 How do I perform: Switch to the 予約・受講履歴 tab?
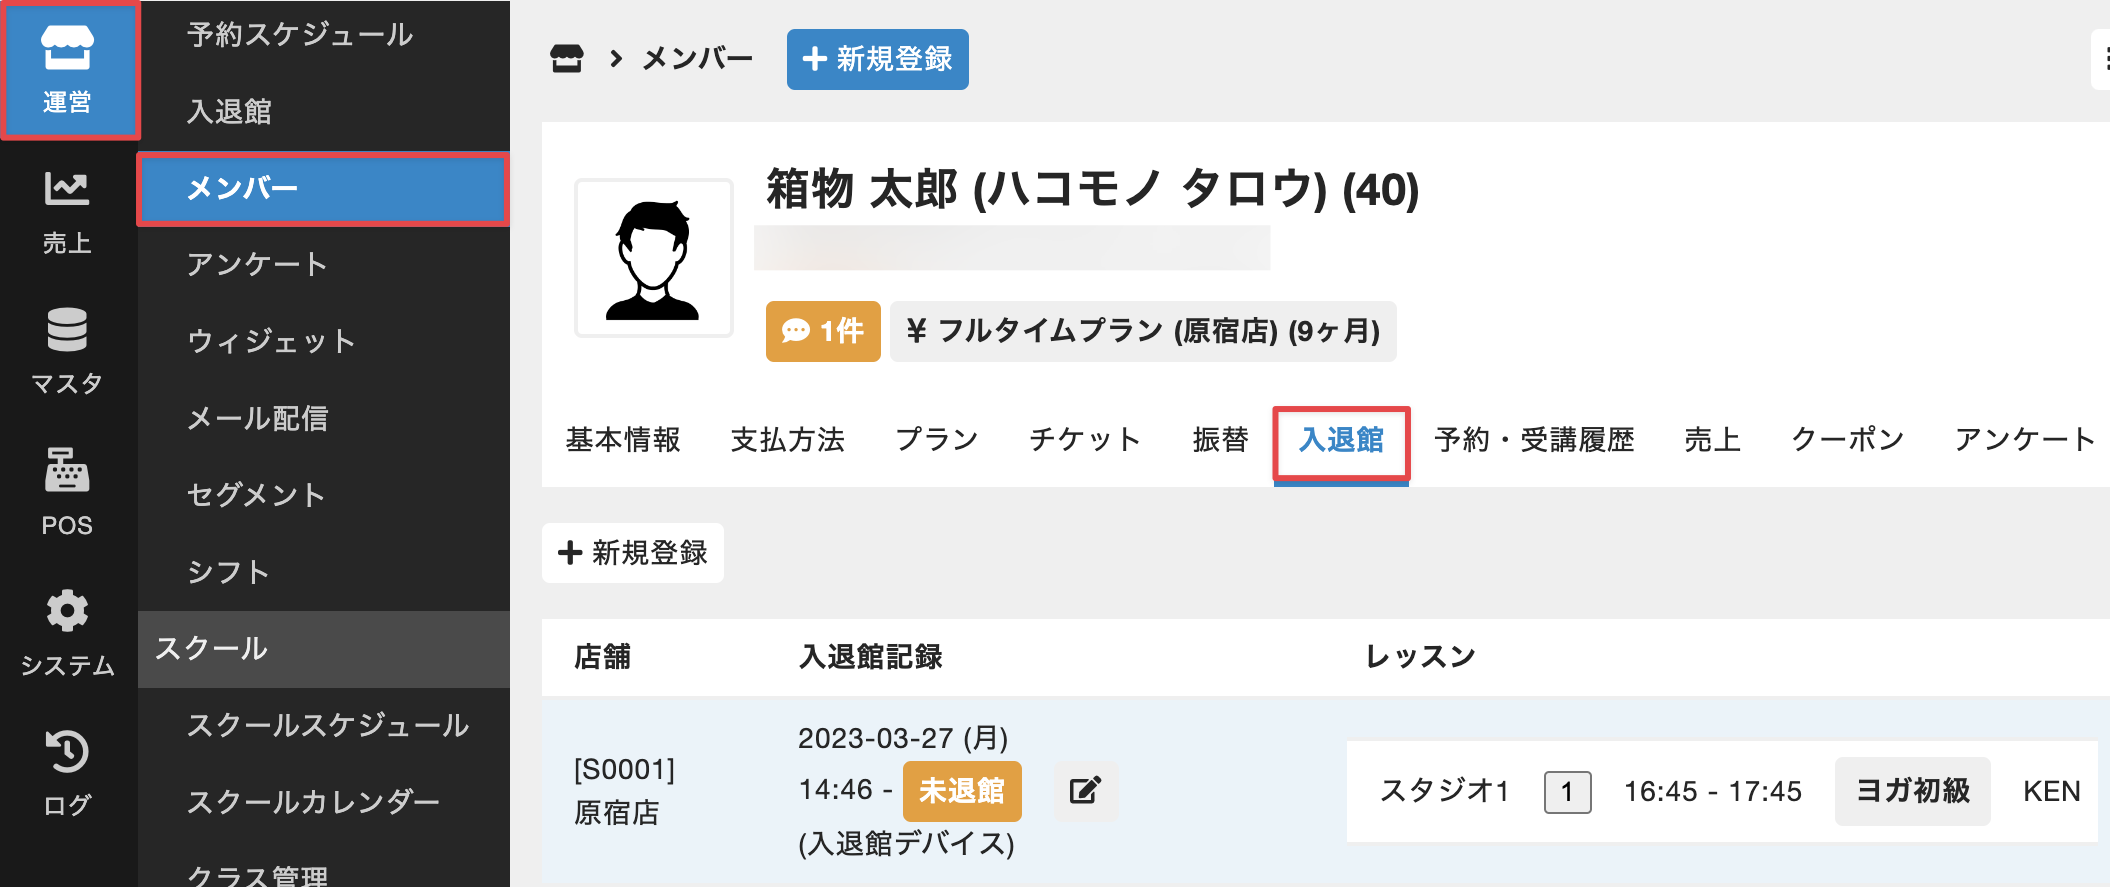pos(1534,440)
